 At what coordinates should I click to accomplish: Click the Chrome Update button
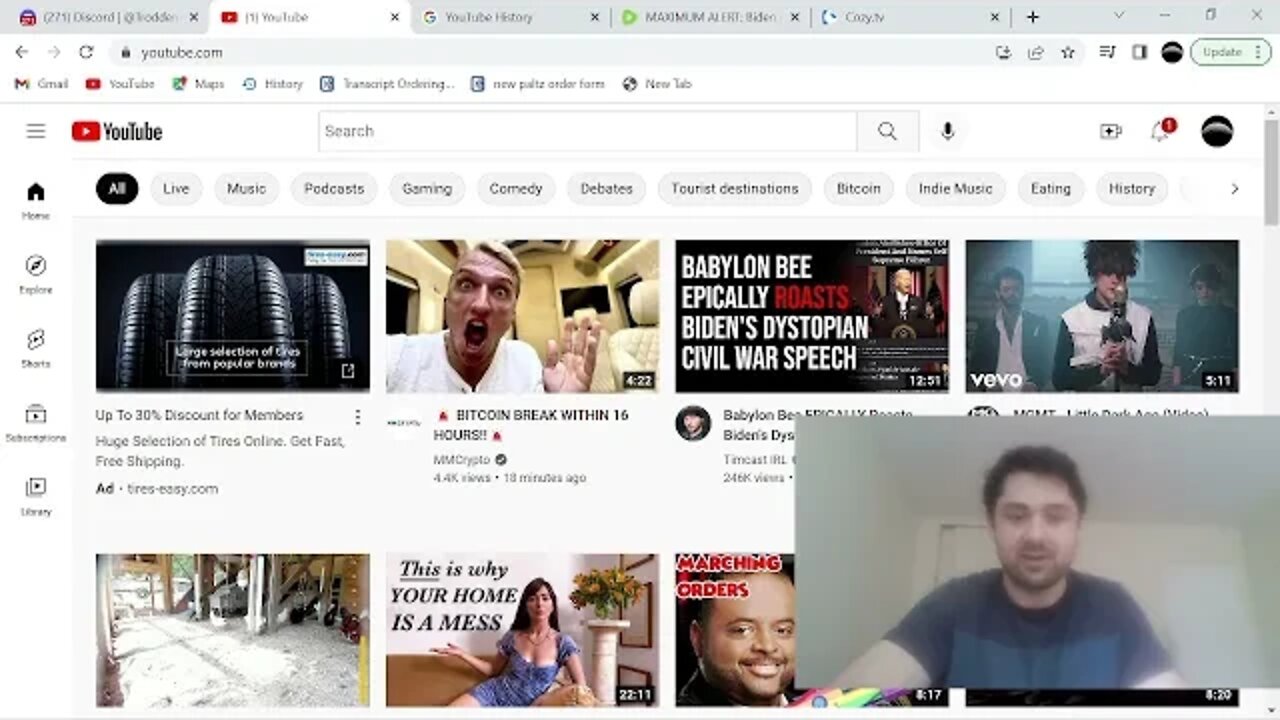point(1230,52)
